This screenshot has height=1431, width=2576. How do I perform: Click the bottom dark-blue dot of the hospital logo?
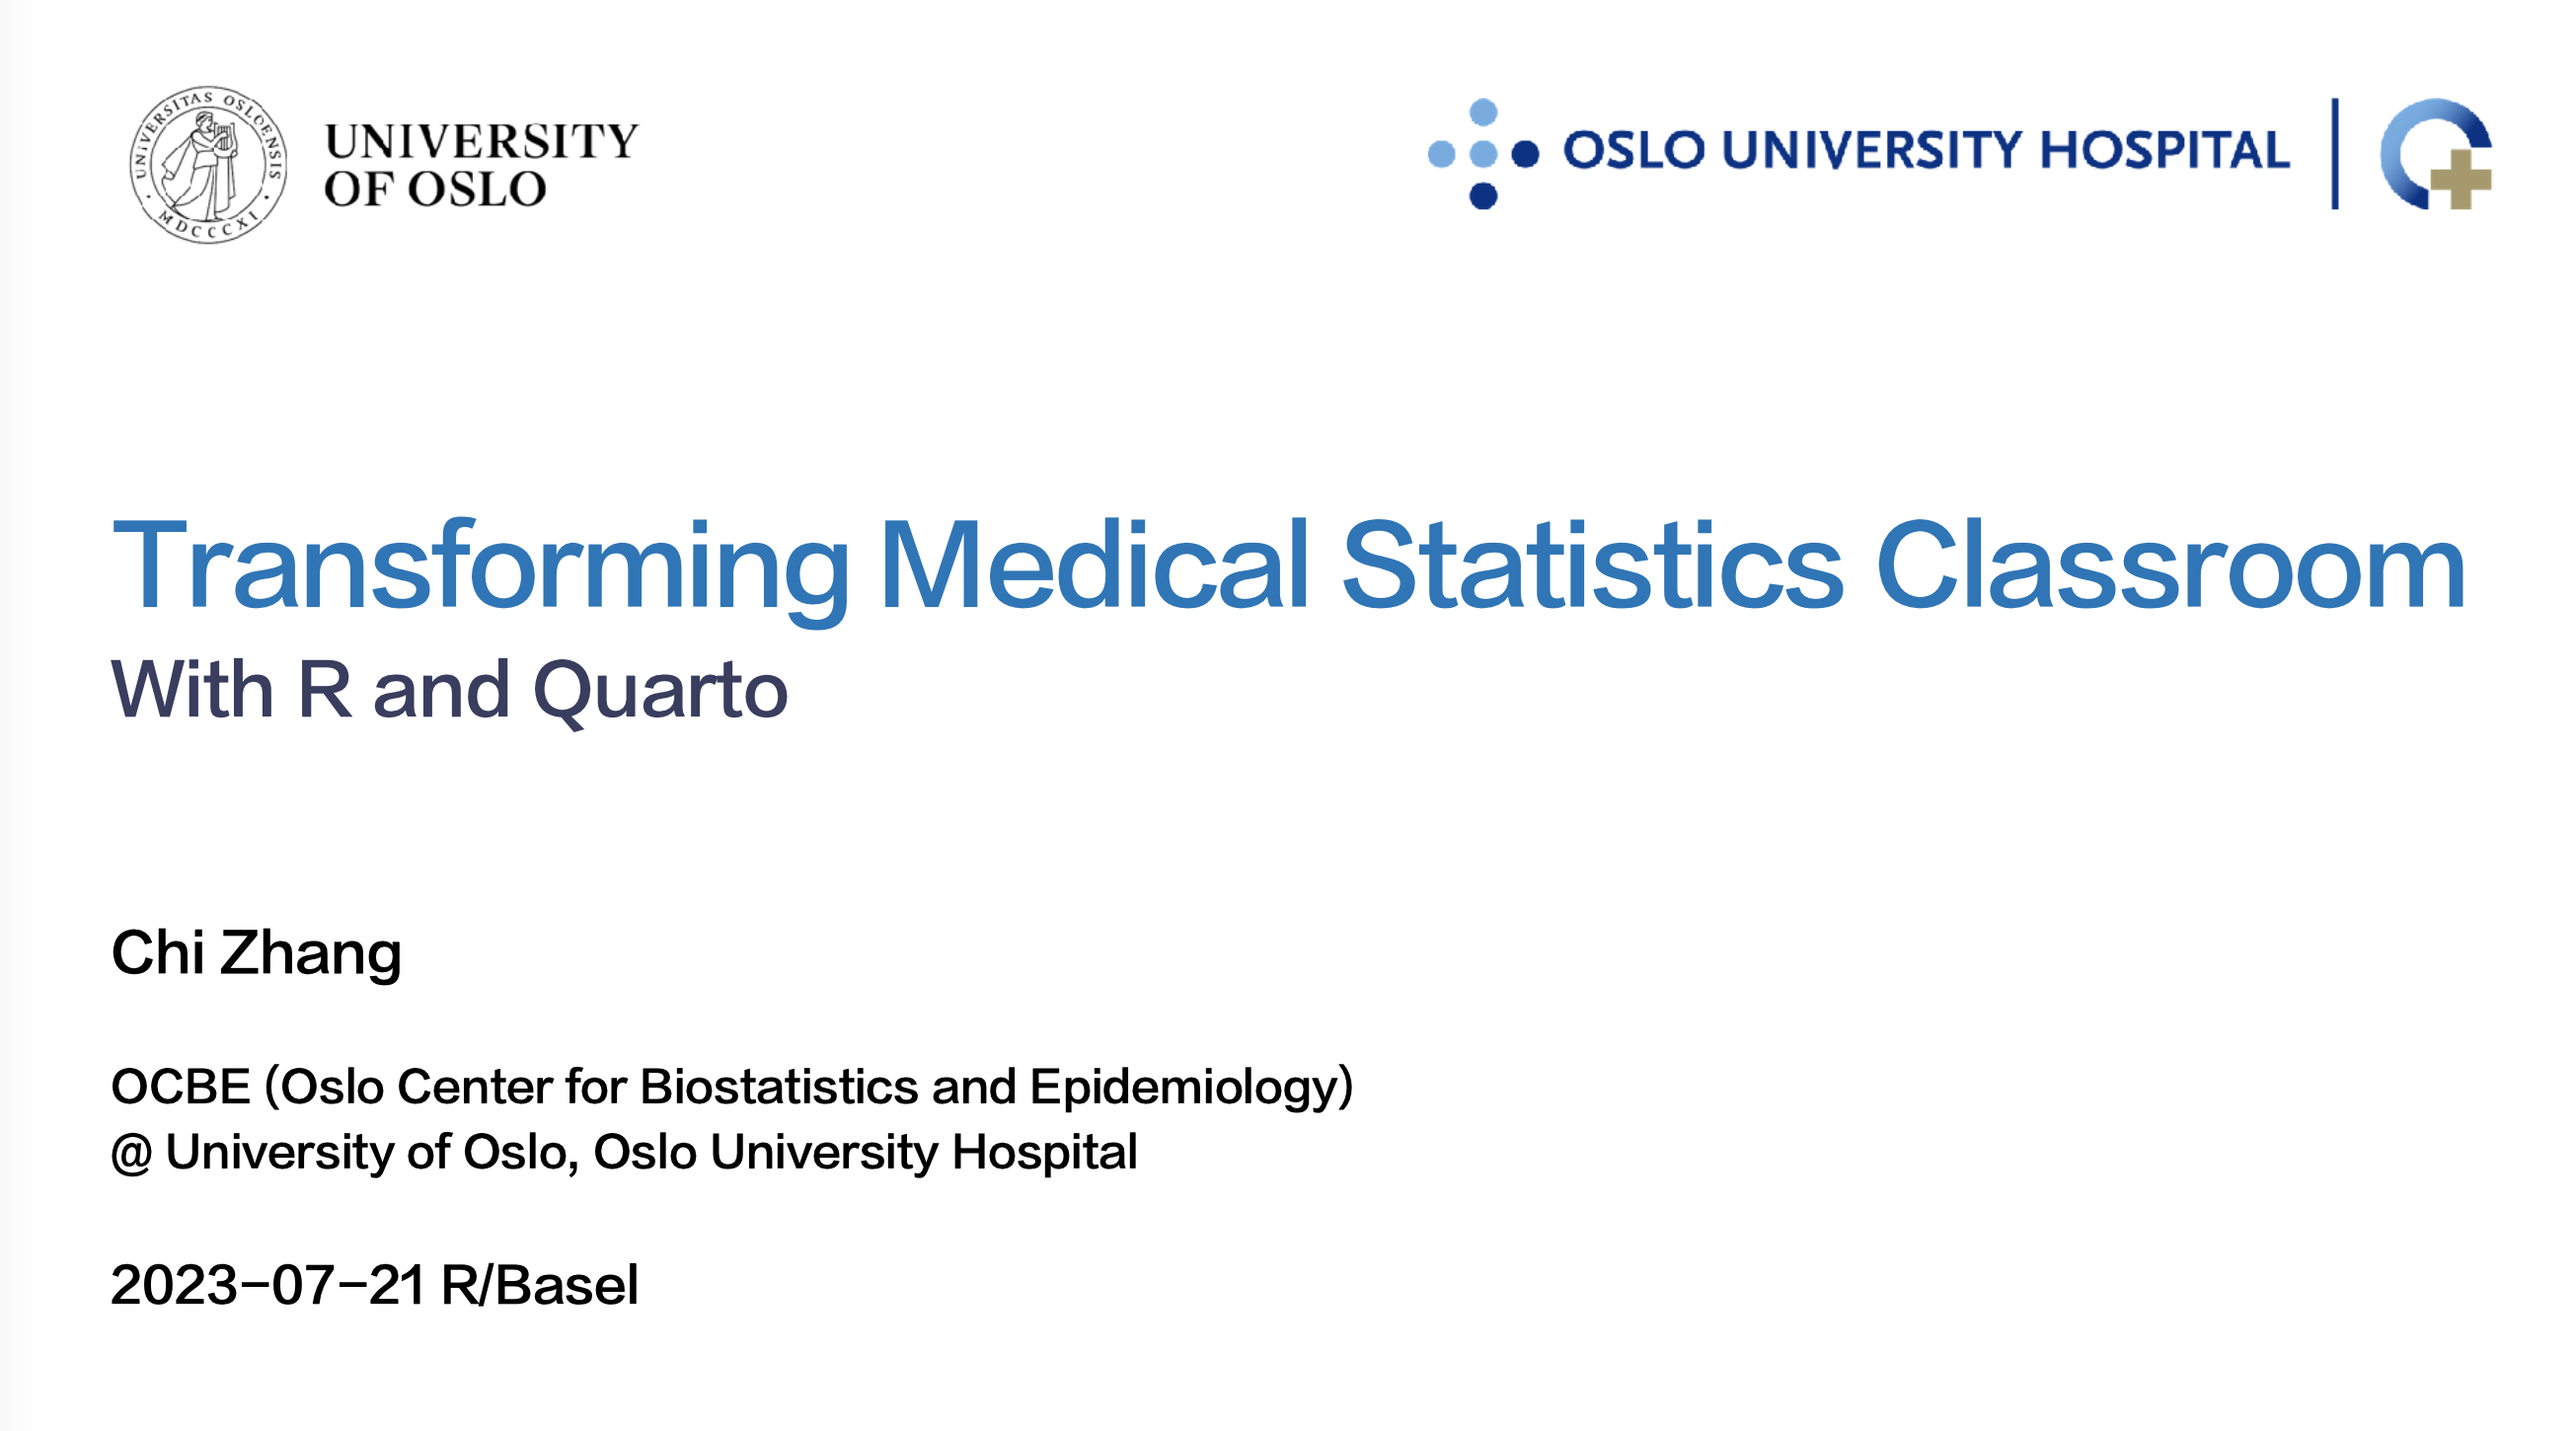[x=1484, y=196]
